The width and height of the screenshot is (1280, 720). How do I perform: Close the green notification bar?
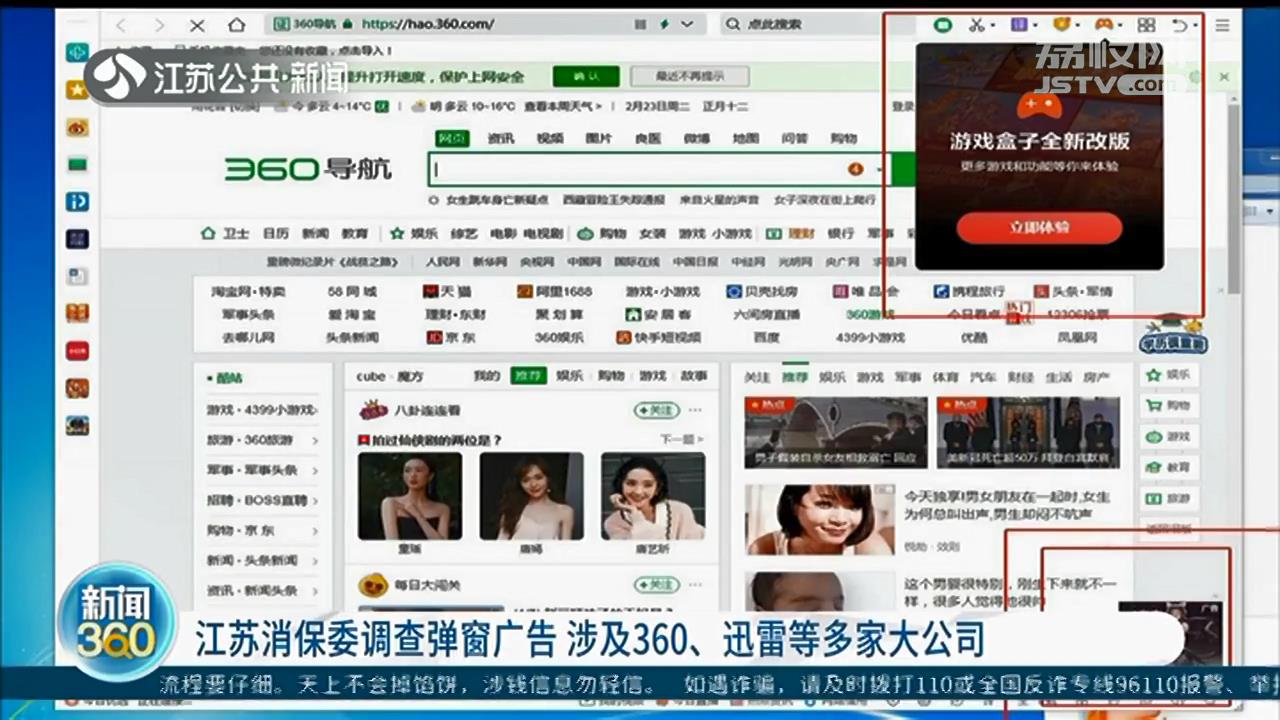click(1224, 76)
